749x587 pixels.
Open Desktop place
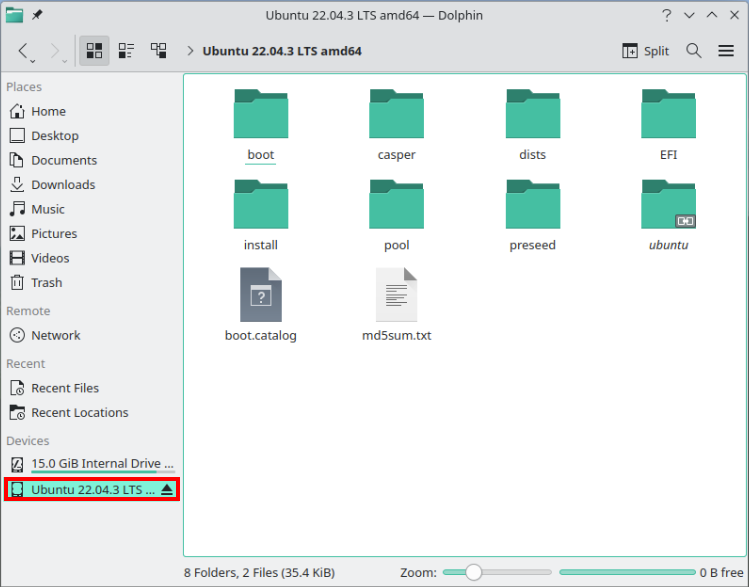point(90,136)
